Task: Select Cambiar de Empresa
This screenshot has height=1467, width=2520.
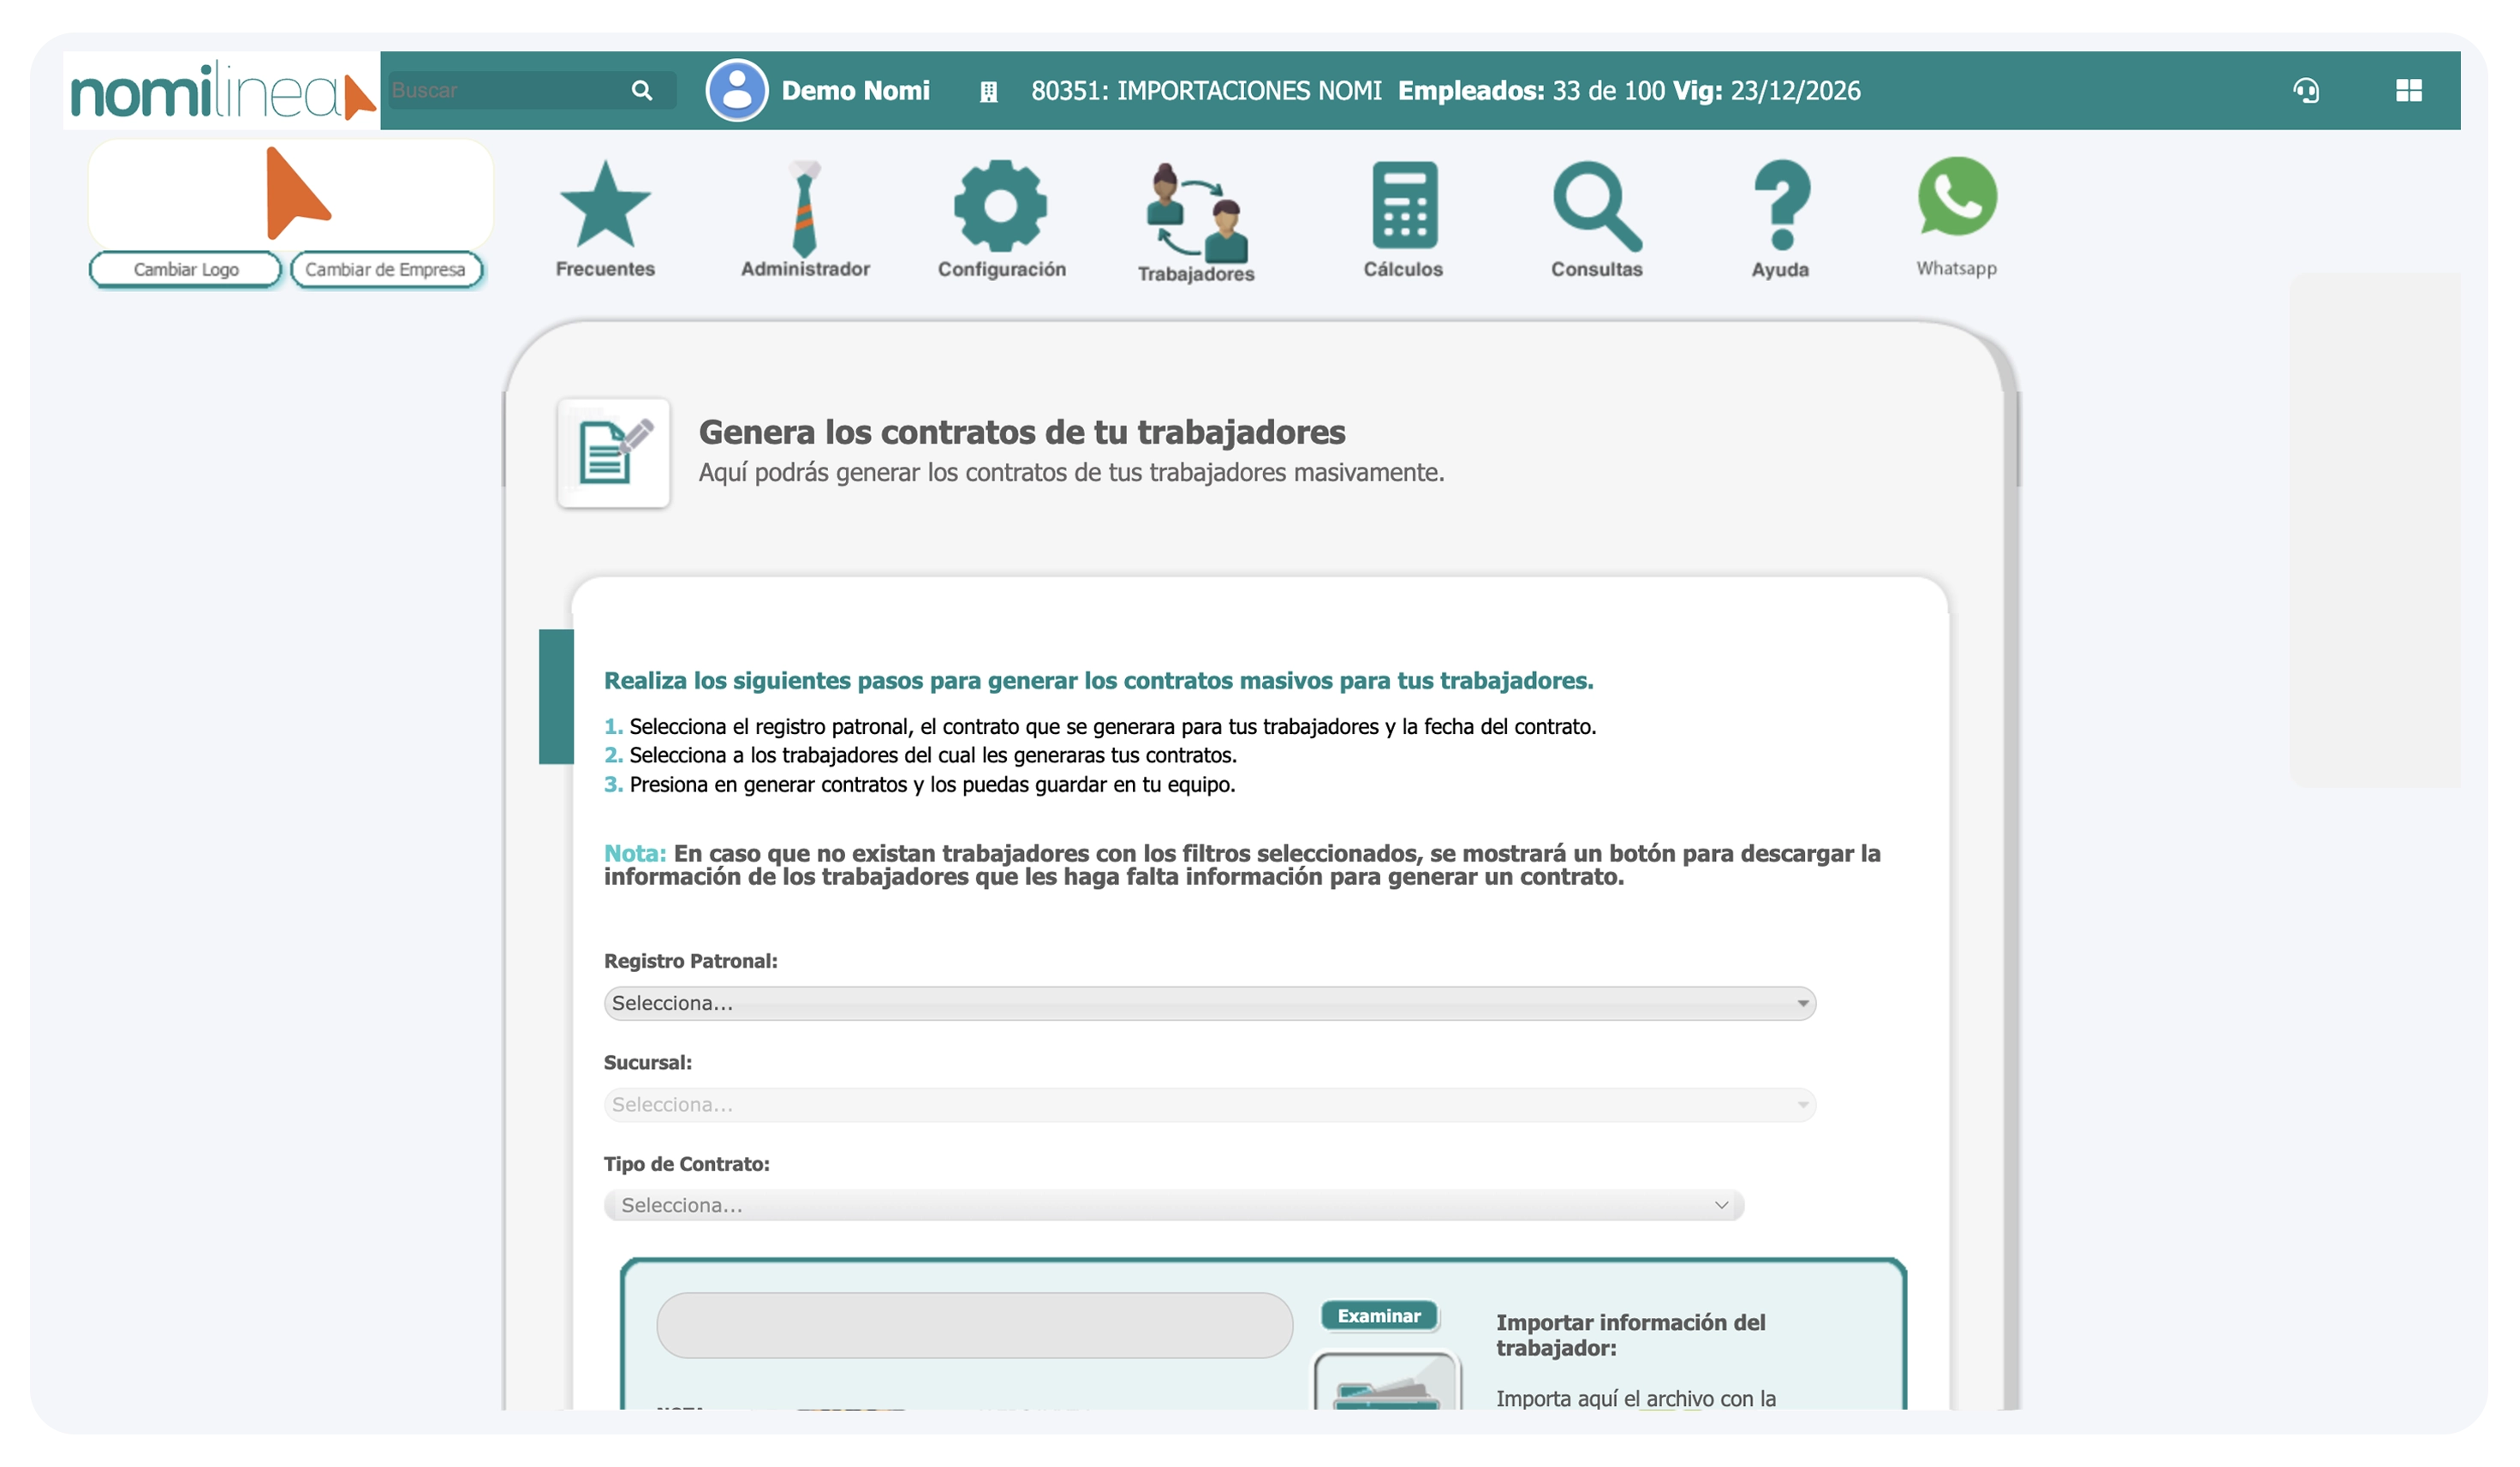Action: pyautogui.click(x=386, y=269)
